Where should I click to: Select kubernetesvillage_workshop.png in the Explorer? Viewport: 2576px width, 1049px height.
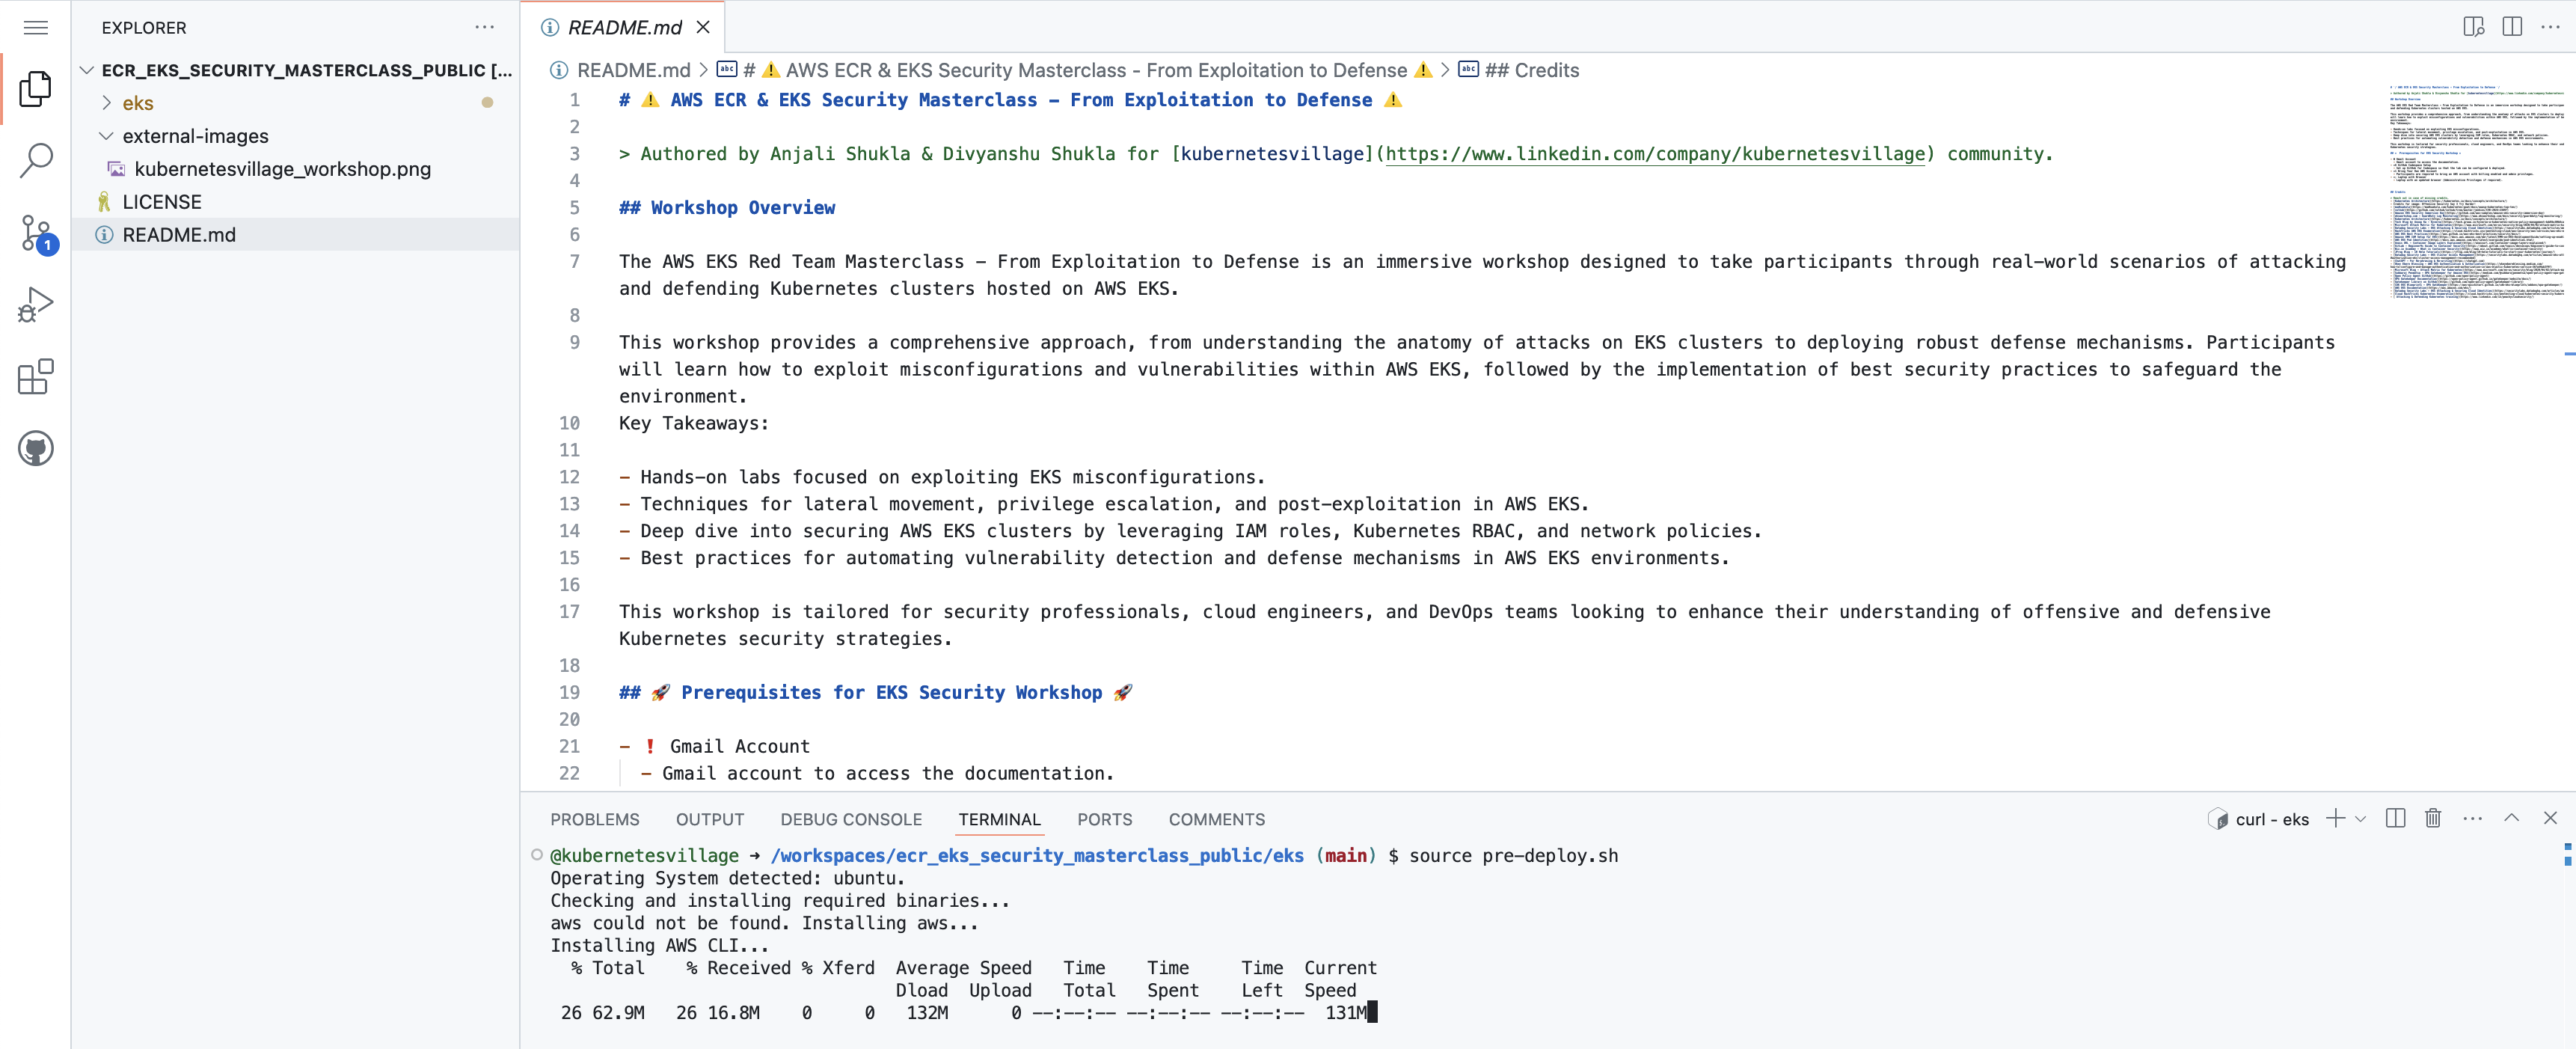(x=283, y=169)
